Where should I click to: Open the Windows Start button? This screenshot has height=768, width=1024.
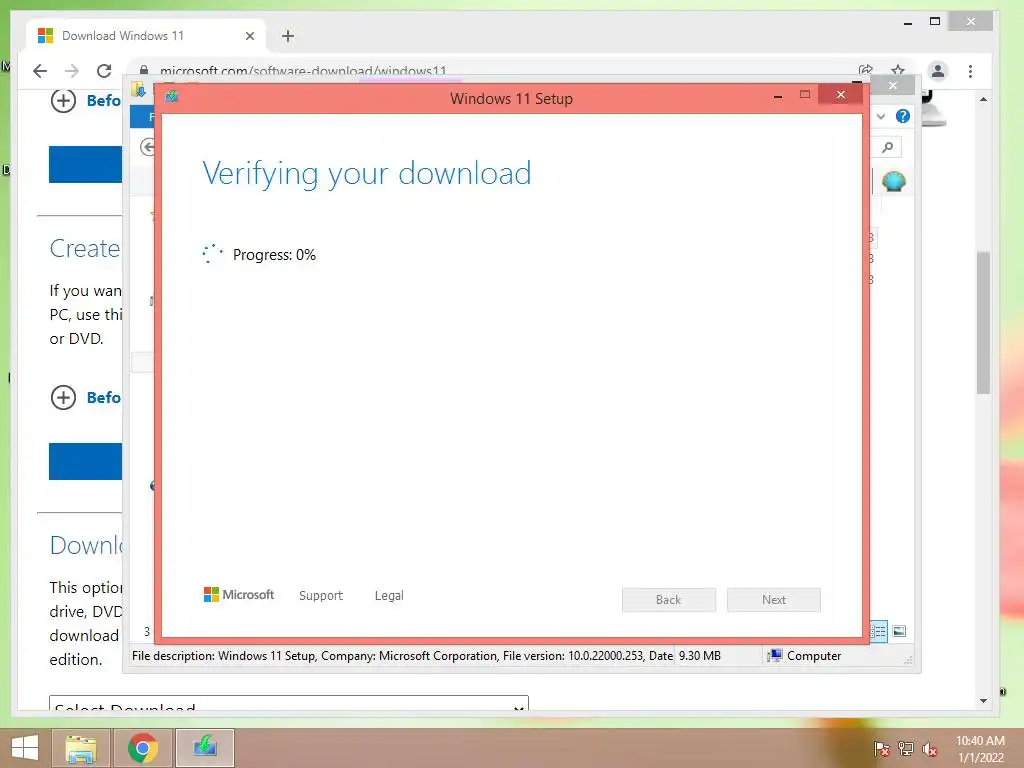(25, 748)
